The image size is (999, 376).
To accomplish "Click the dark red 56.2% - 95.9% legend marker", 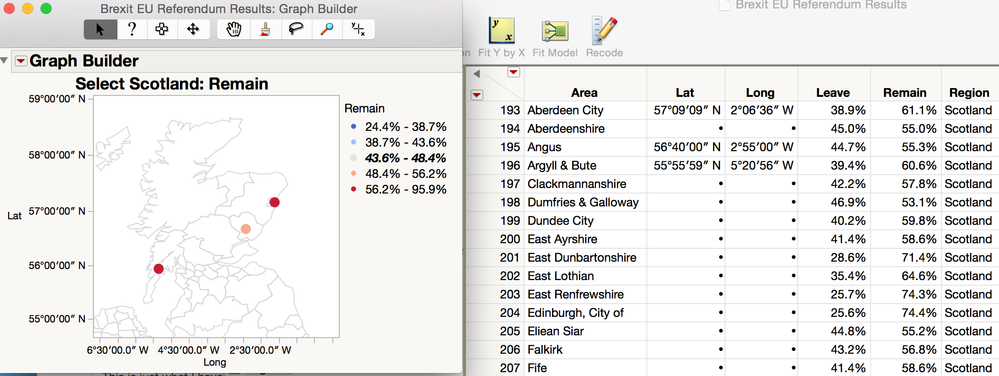I will coord(353,189).
